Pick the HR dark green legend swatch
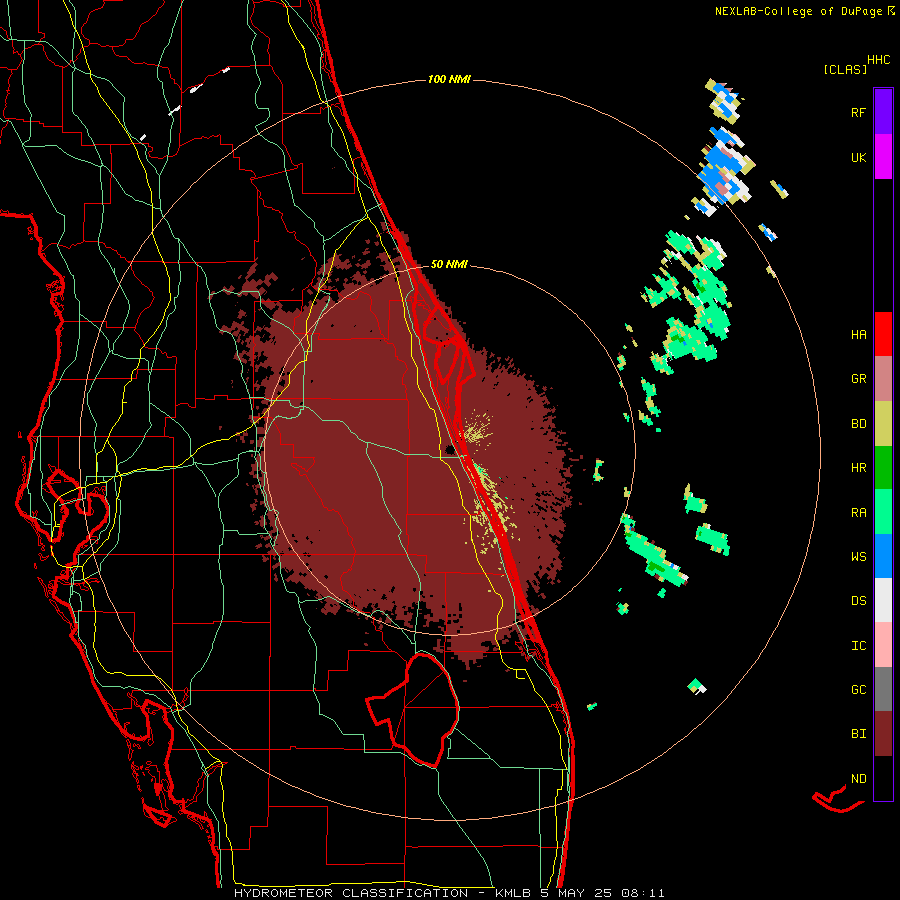Image resolution: width=900 pixels, height=900 pixels. click(x=883, y=468)
